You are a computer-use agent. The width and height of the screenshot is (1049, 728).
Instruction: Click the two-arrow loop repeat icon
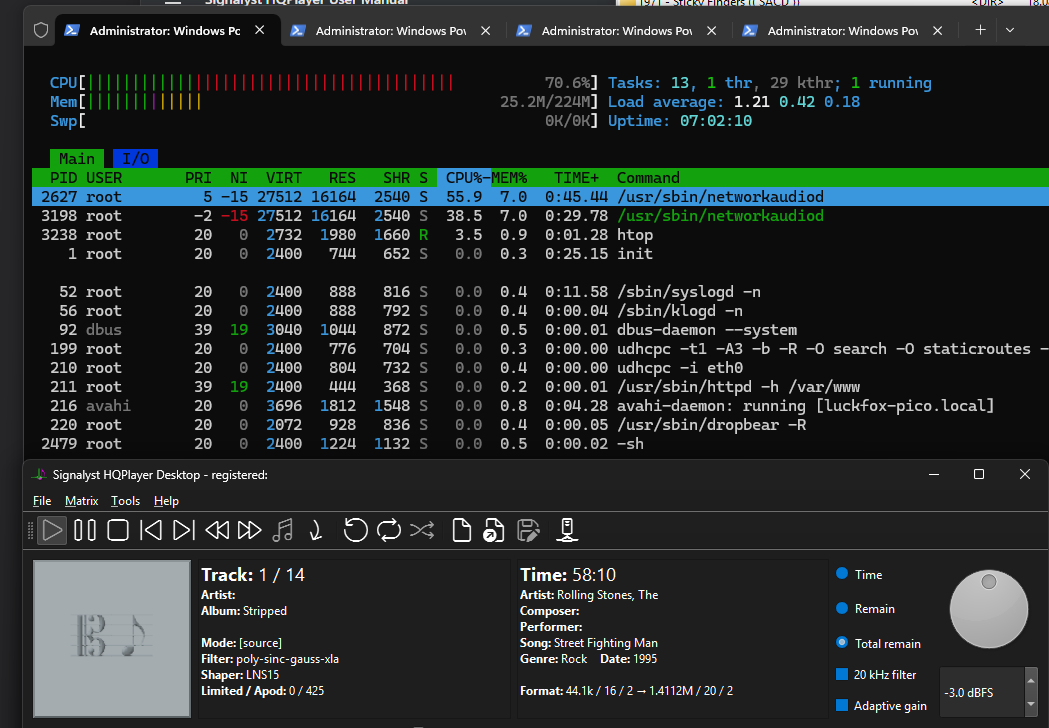(389, 531)
